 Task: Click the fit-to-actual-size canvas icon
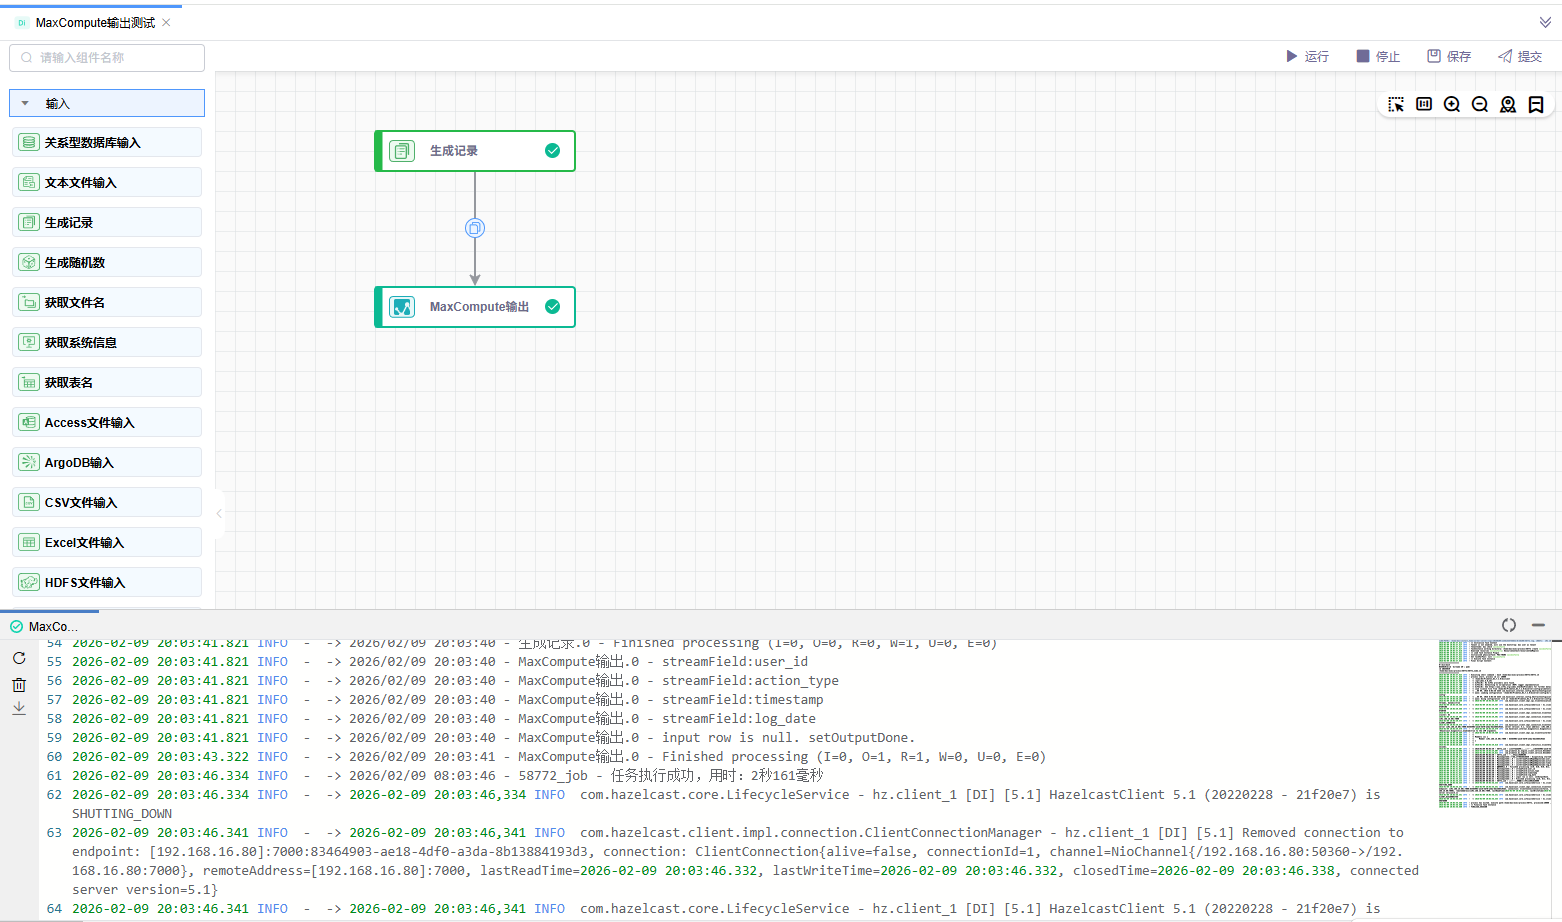pyautogui.click(x=1424, y=105)
